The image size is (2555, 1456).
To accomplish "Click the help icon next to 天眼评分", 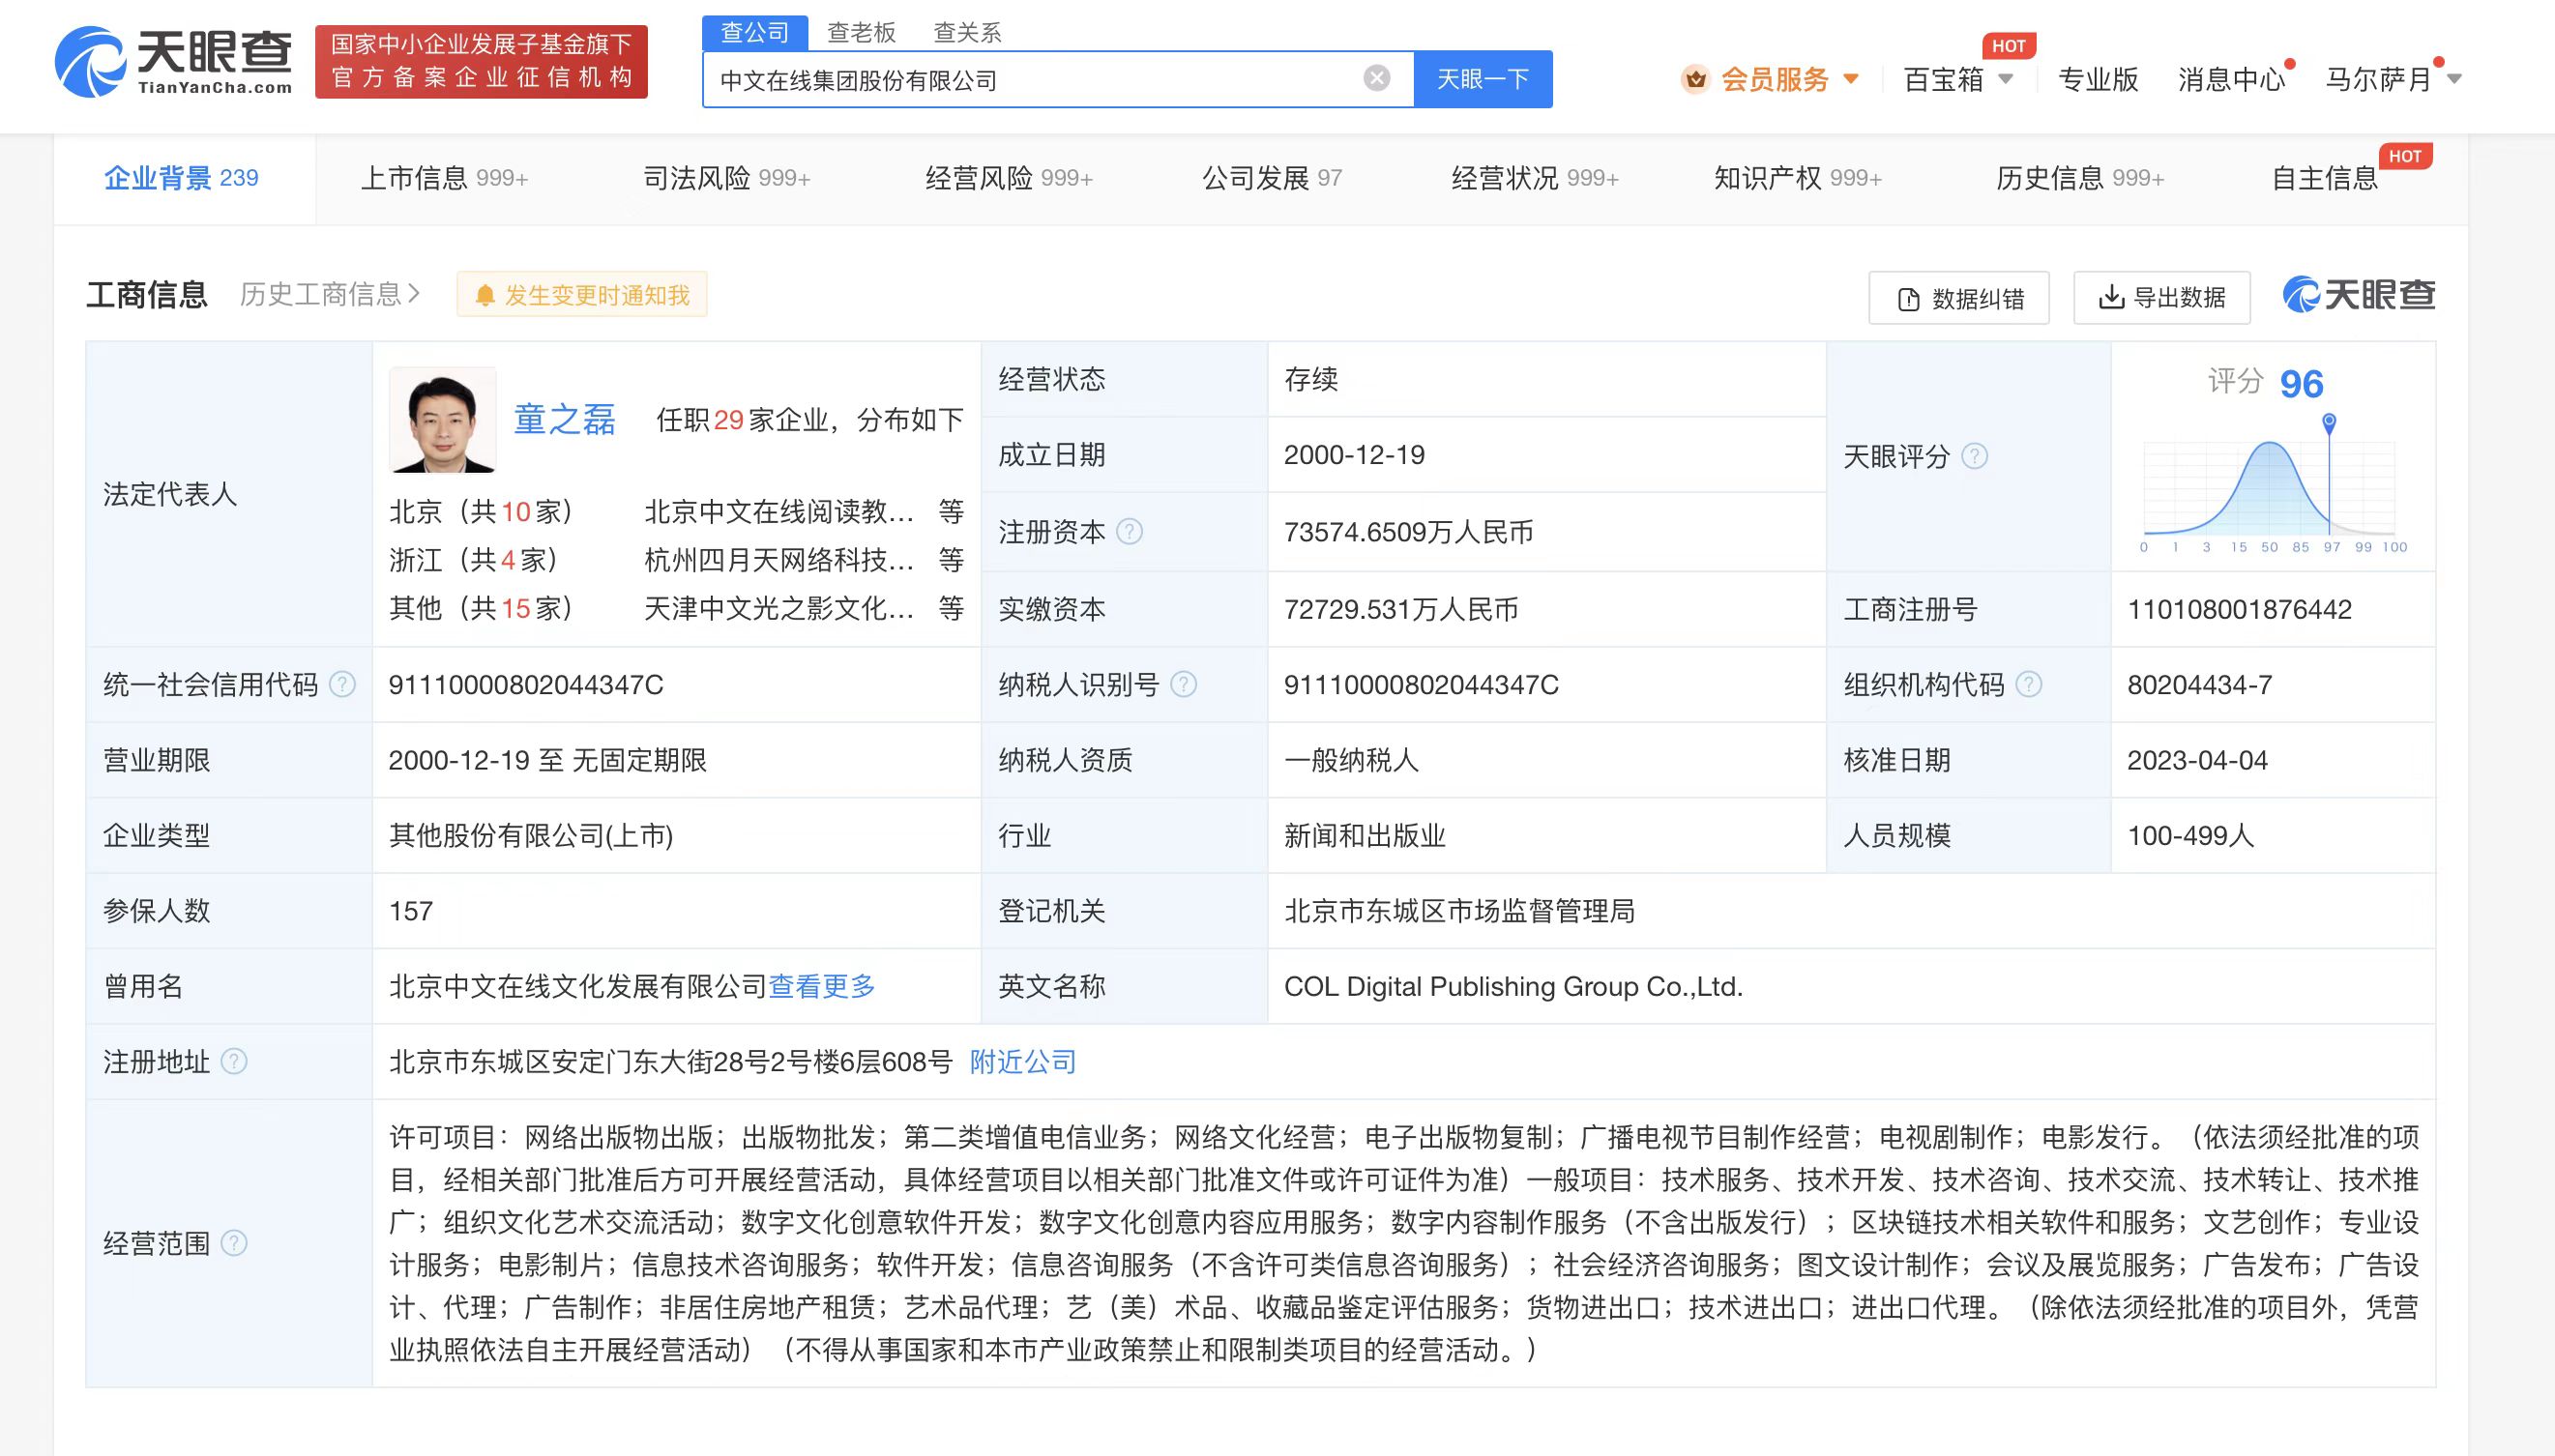I will pos(1974,456).
